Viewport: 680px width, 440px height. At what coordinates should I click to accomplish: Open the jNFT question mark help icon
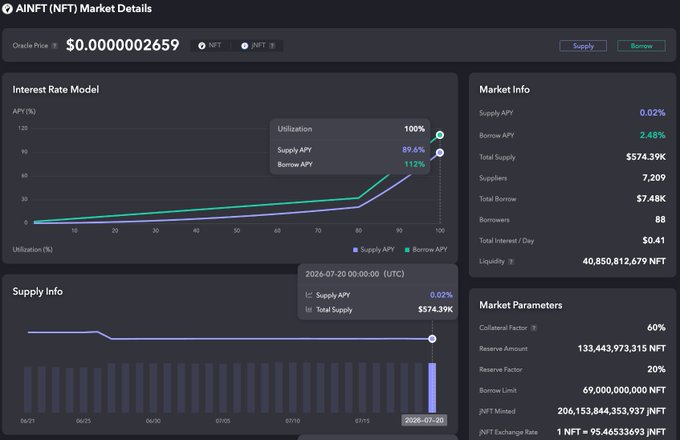[x=272, y=46]
